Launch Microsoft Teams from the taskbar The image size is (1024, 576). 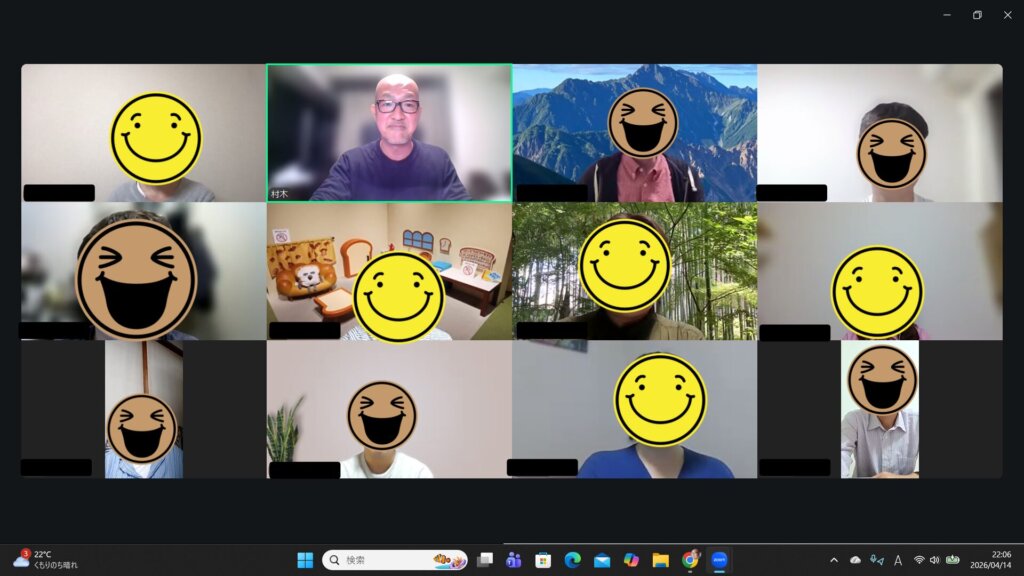(x=514, y=560)
